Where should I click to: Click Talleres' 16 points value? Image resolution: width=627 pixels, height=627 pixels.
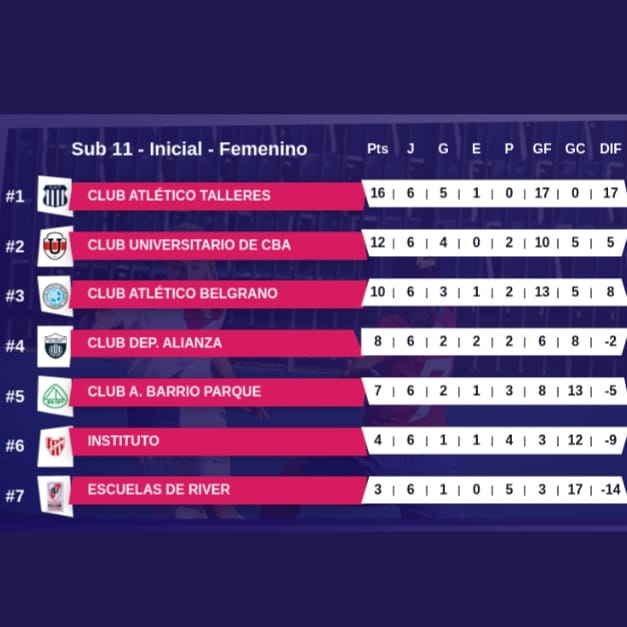(377, 195)
